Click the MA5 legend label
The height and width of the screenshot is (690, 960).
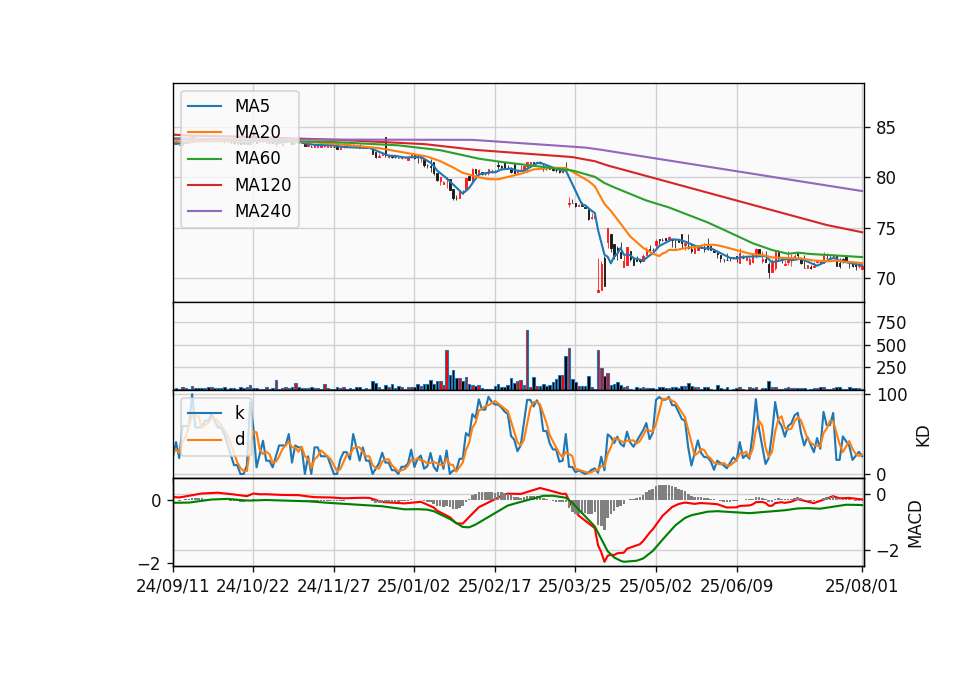(x=252, y=106)
